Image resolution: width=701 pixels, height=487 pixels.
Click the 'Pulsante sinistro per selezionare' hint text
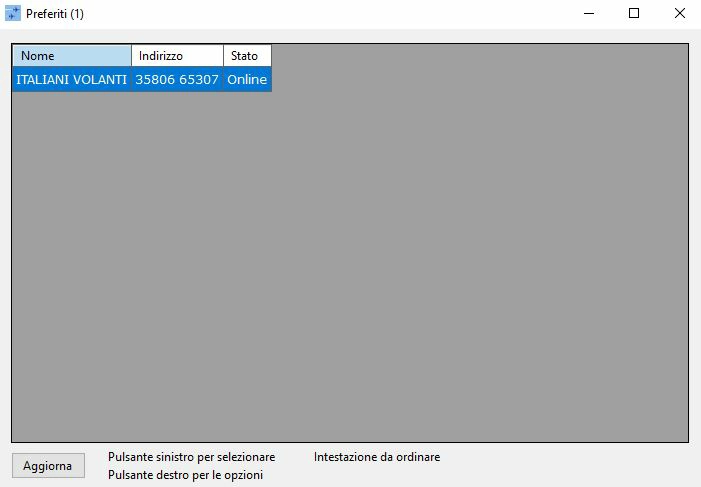[191, 457]
